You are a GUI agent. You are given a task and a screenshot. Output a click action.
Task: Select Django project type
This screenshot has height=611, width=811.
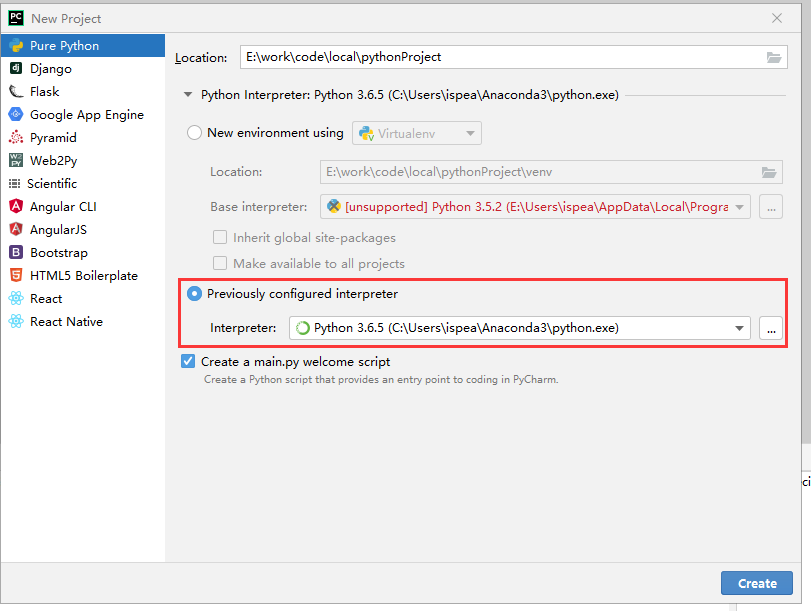pos(83,68)
